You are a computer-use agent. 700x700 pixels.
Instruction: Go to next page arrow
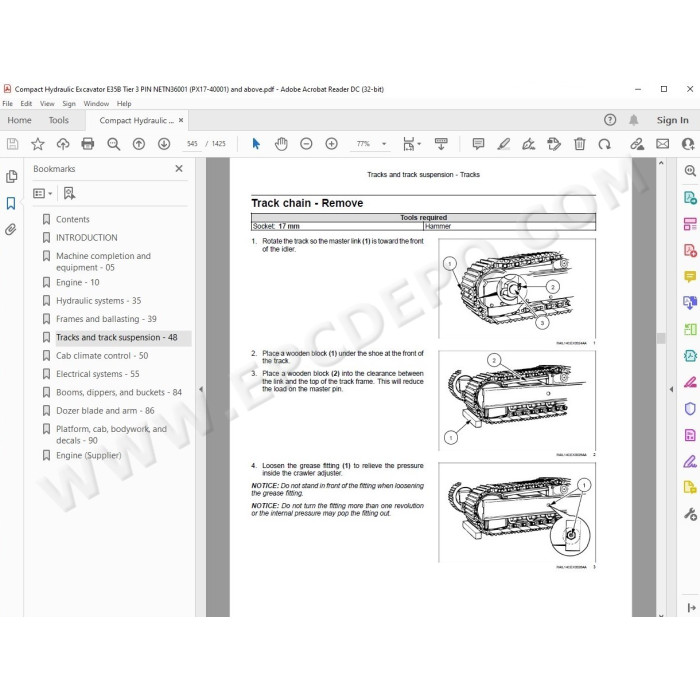point(164,144)
